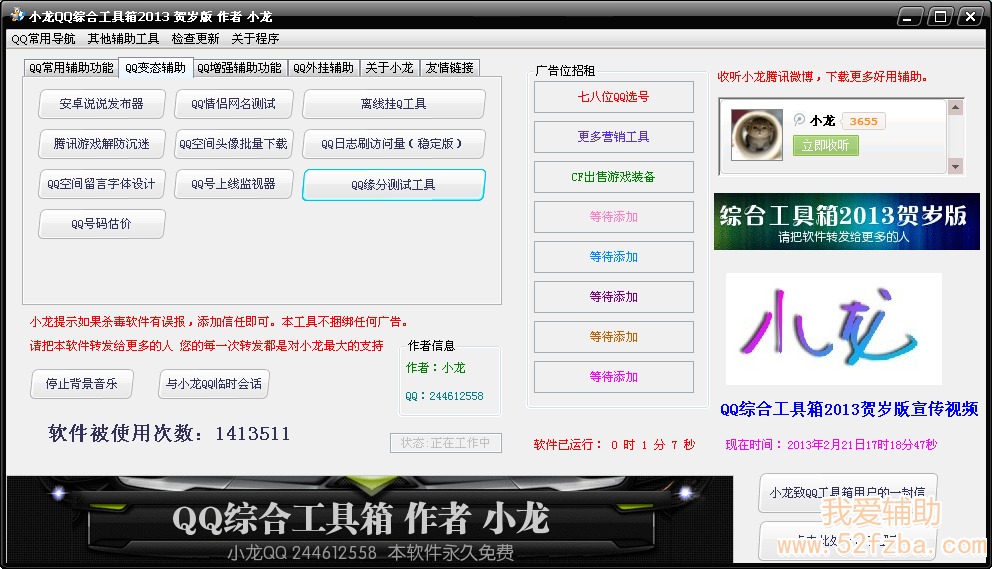The width and height of the screenshot is (992, 569).
Task: Minimize the toolbox window
Action: point(908,16)
